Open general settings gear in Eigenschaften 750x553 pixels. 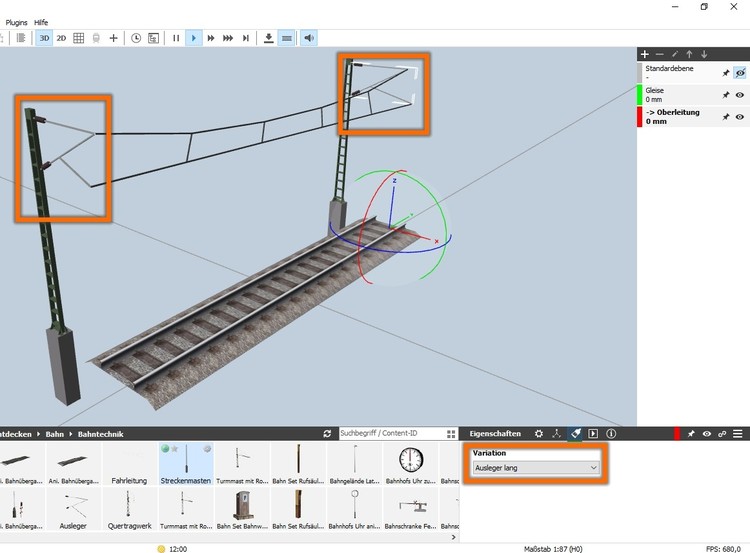coord(539,434)
